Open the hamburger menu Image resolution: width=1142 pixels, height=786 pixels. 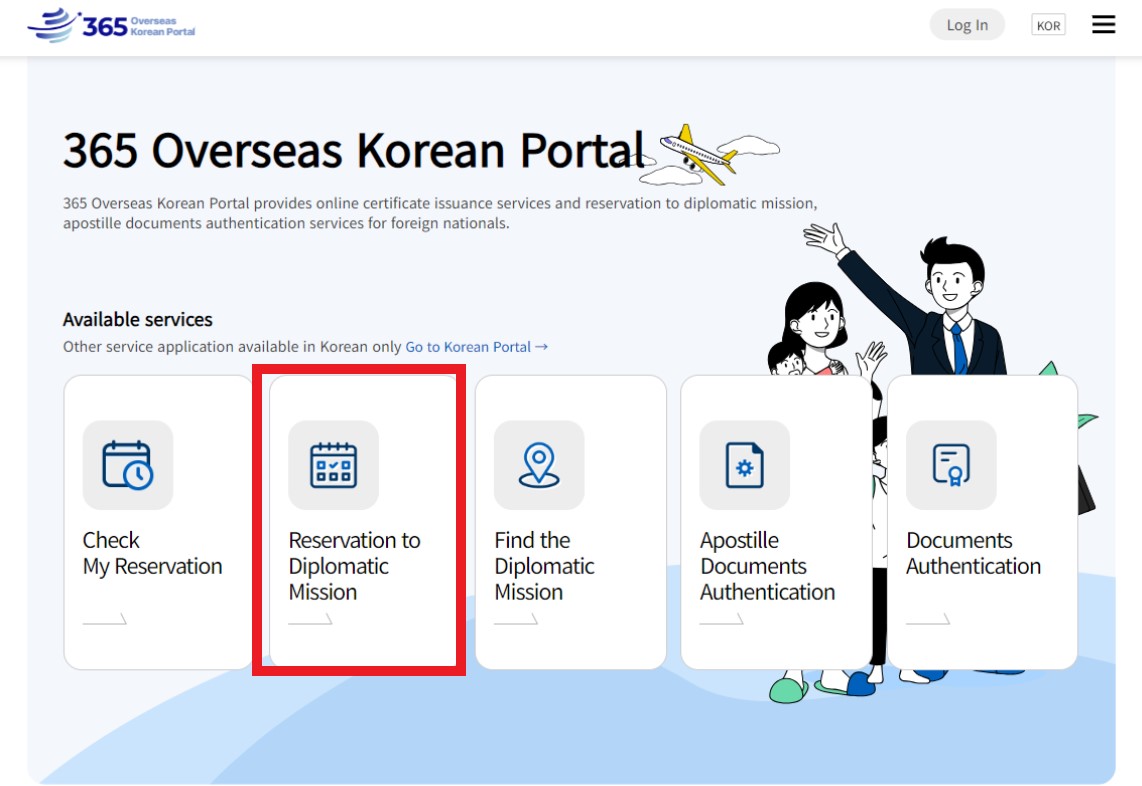pyautogui.click(x=1103, y=25)
